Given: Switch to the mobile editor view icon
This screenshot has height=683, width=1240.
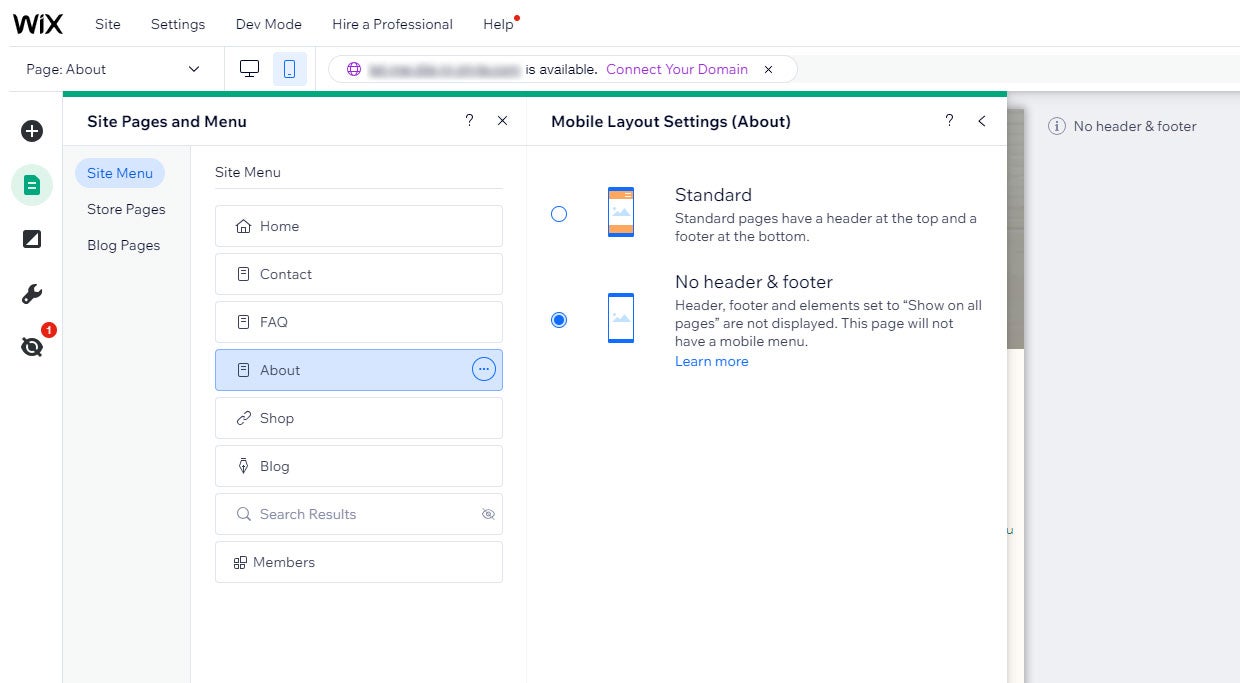Looking at the screenshot, I should [x=290, y=69].
